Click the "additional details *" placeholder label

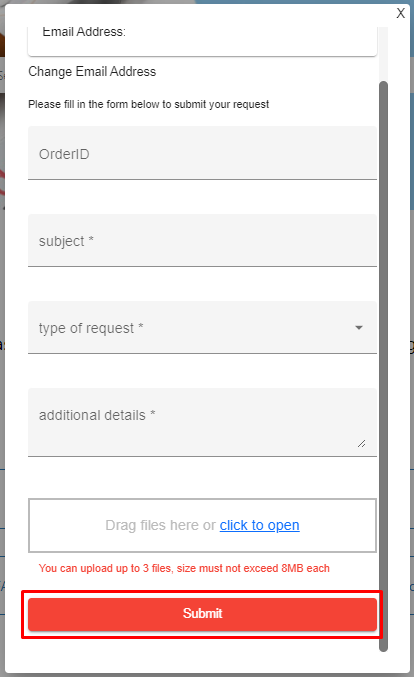tap(97, 415)
